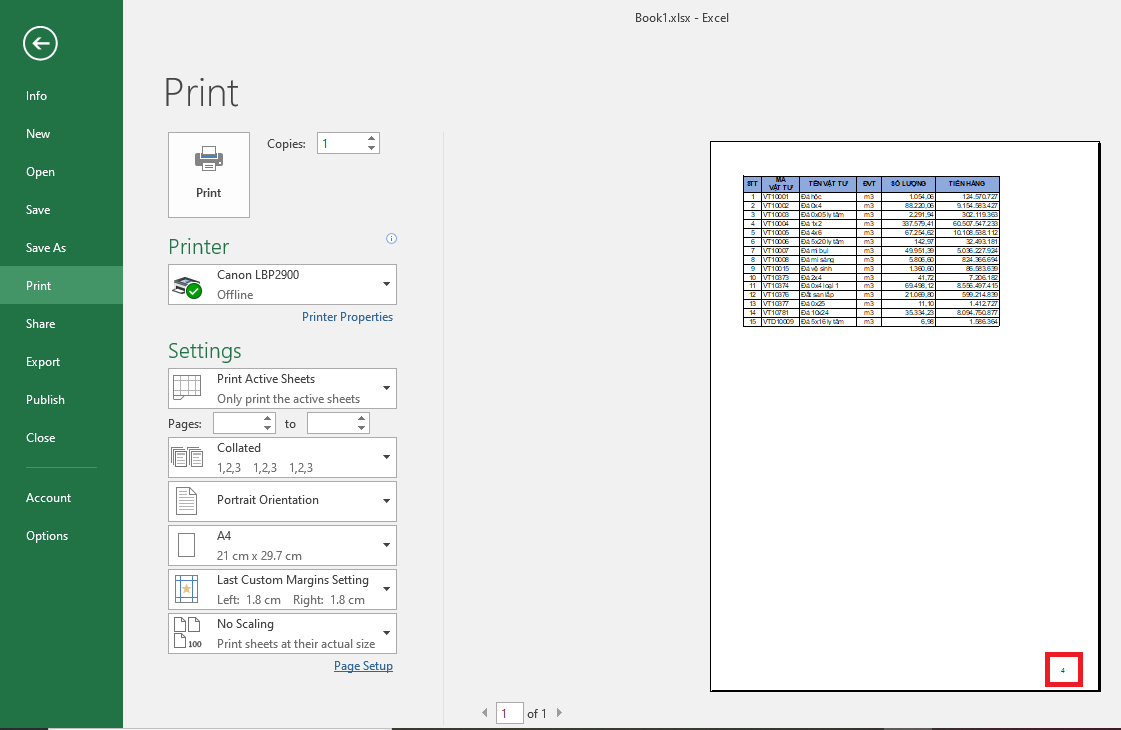Expand the Collated dropdown

click(x=386, y=458)
